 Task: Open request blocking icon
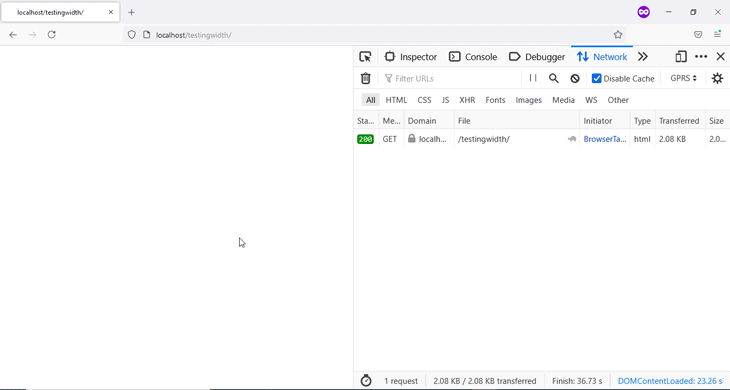click(x=575, y=78)
